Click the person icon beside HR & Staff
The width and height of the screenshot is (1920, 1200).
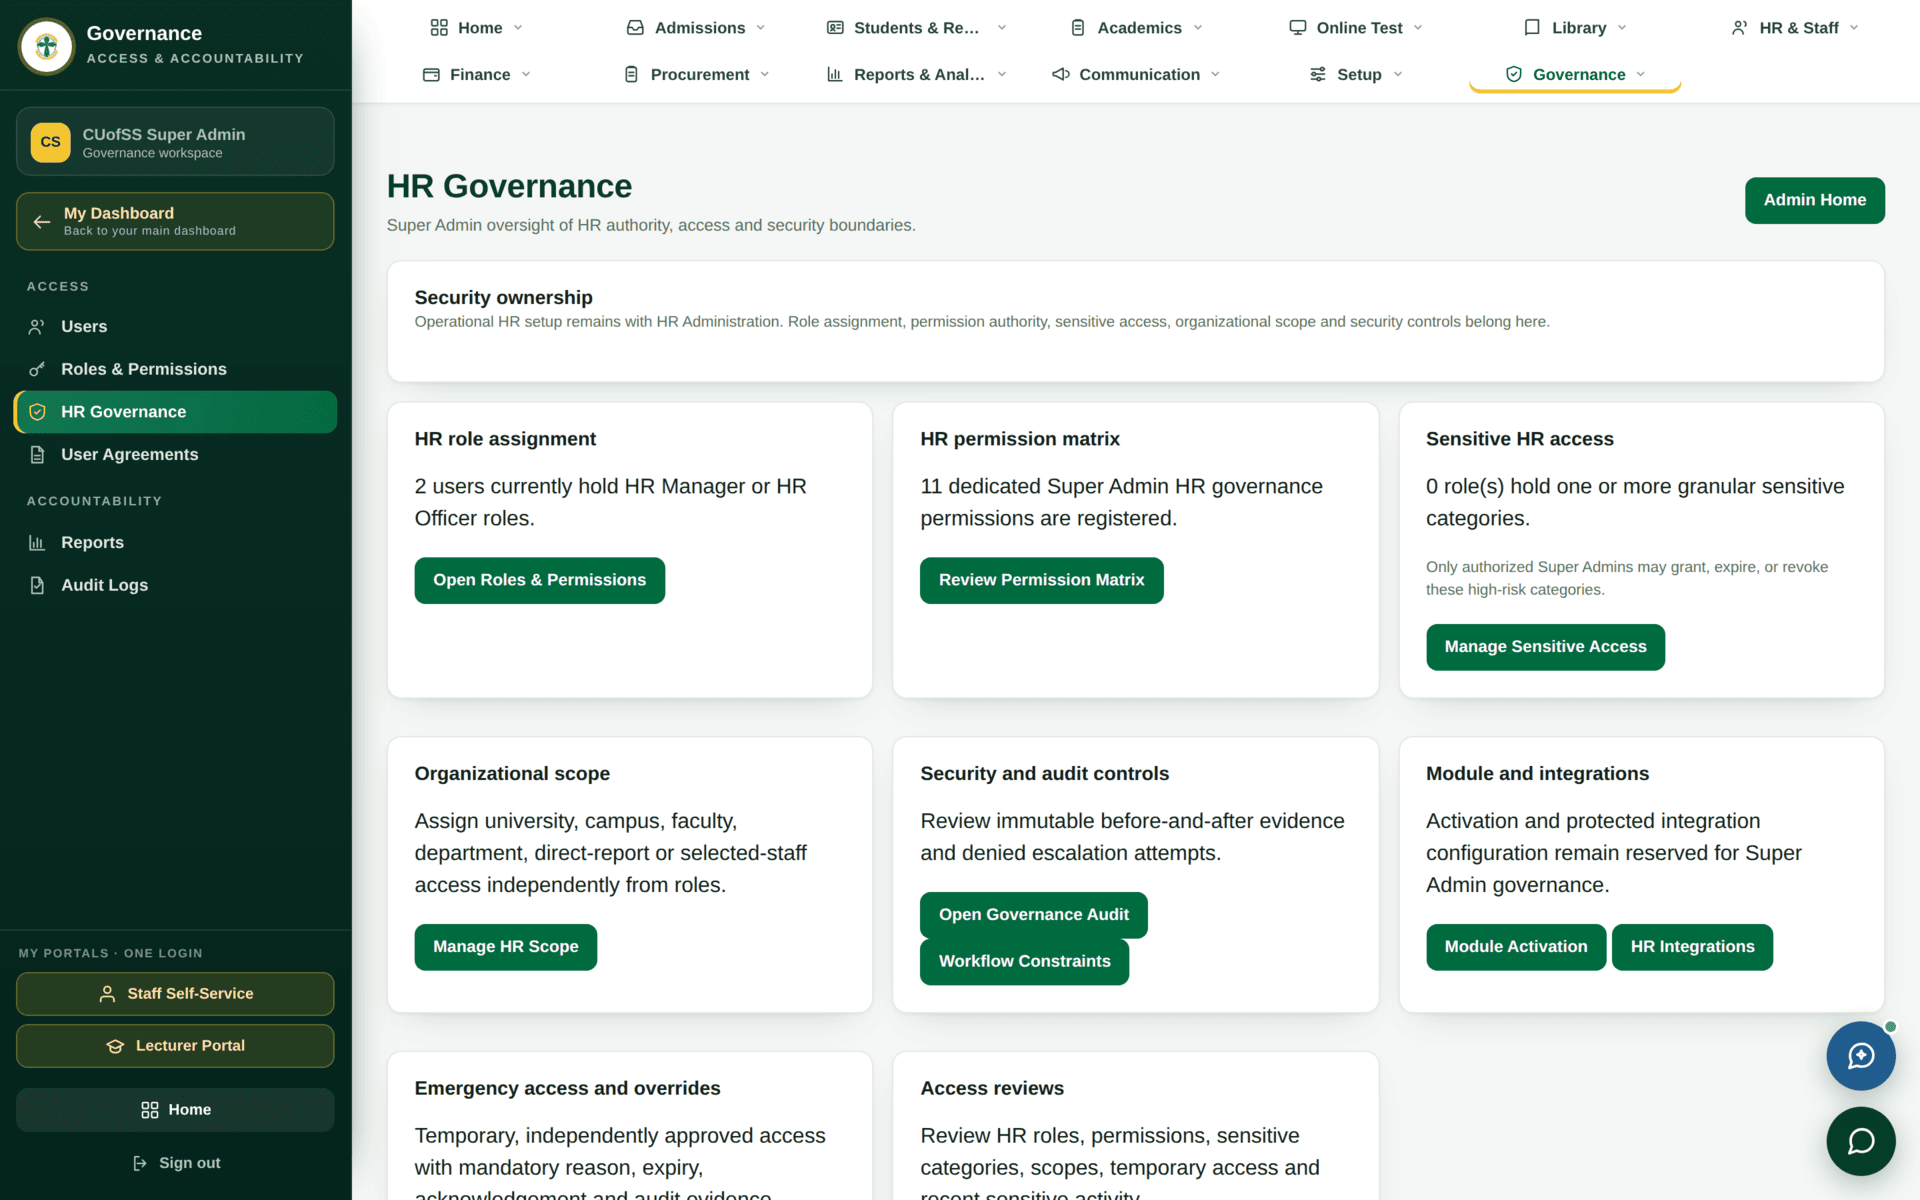[x=1740, y=28]
